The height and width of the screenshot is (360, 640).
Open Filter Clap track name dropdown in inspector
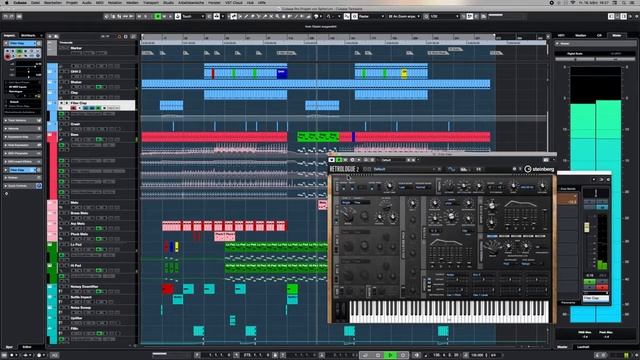(22, 43)
